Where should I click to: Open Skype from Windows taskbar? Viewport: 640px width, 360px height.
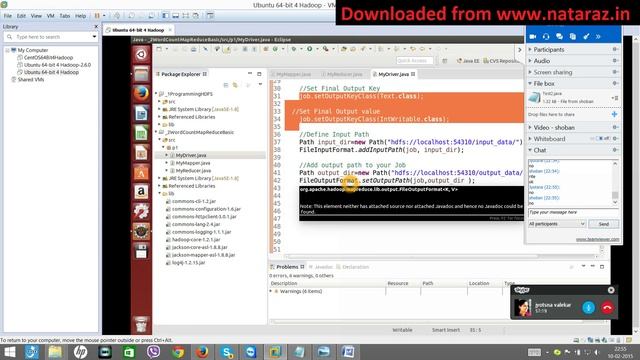pyautogui.click(x=227, y=352)
